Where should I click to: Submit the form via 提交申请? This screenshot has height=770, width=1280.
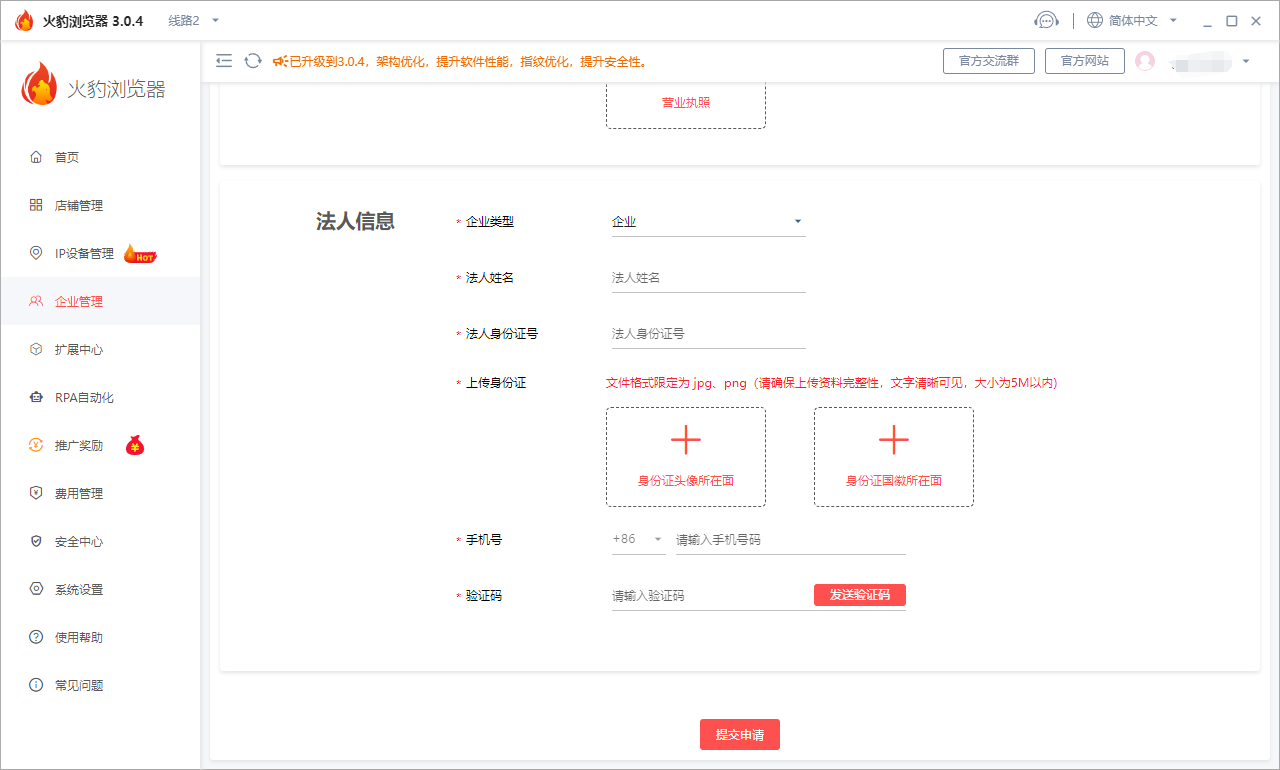(x=739, y=734)
